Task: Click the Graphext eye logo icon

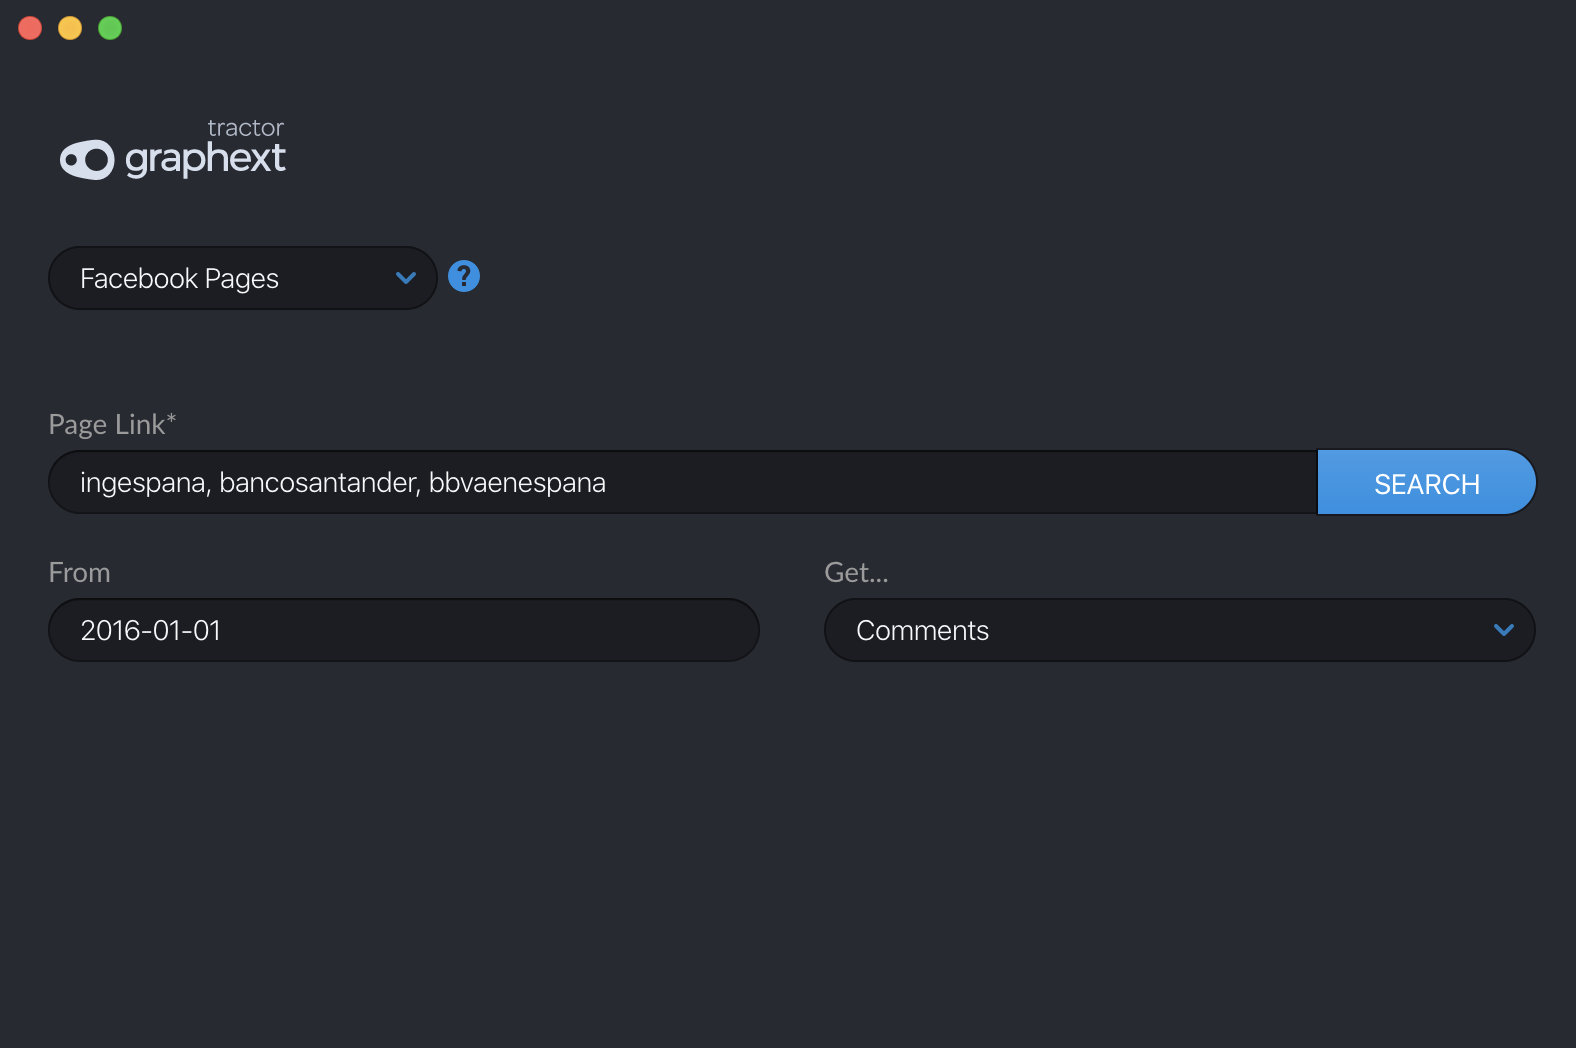Action: point(87,159)
